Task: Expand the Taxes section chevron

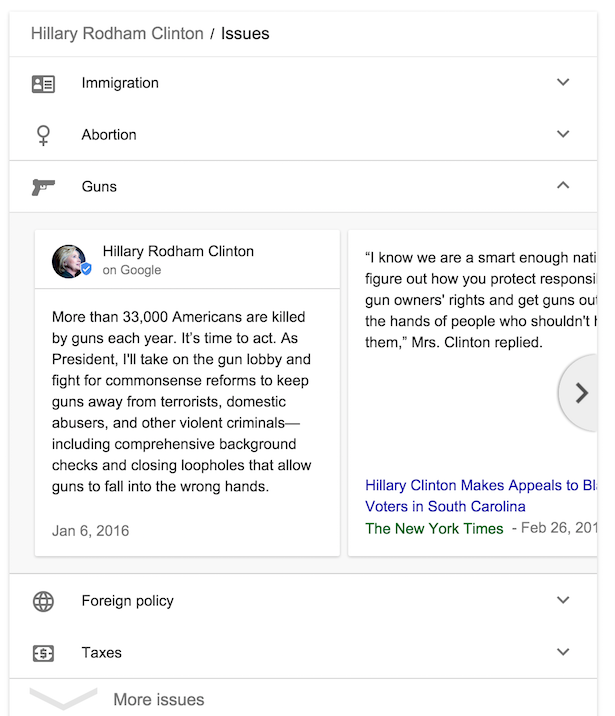Action: point(563,652)
